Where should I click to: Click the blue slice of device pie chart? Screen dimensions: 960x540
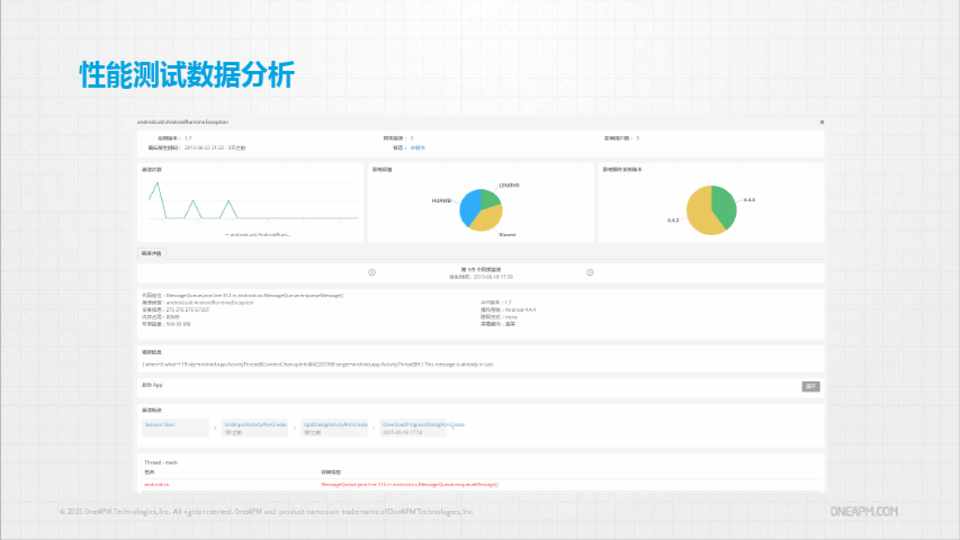coord(470,208)
